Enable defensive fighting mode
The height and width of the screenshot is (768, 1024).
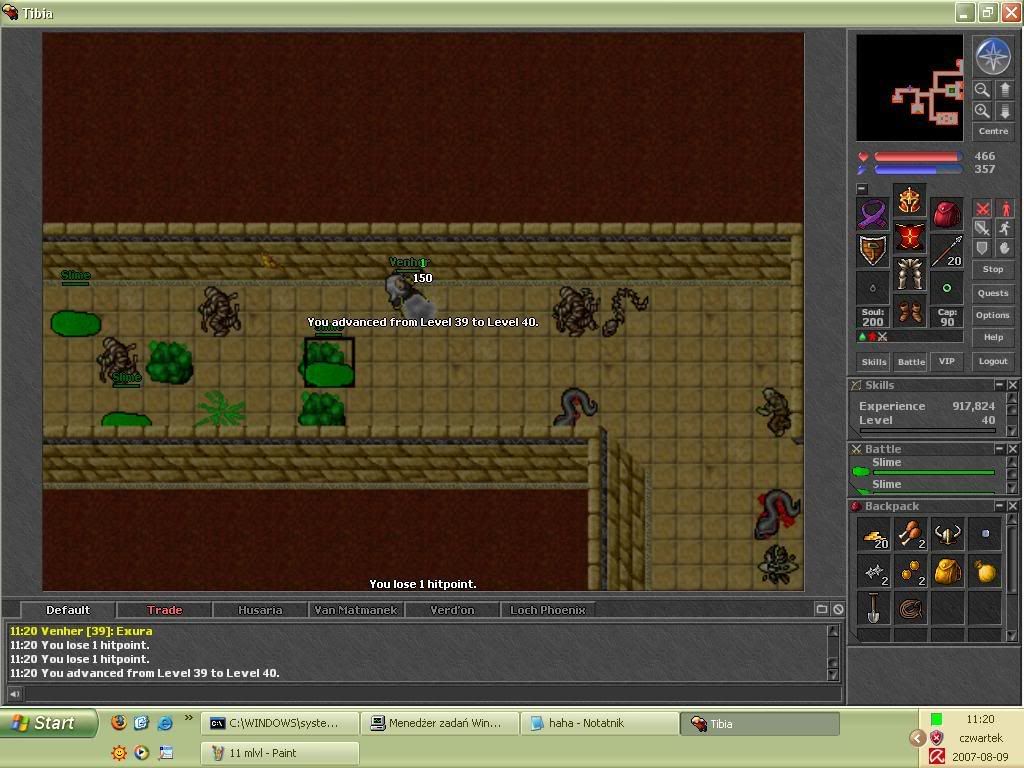(x=982, y=248)
